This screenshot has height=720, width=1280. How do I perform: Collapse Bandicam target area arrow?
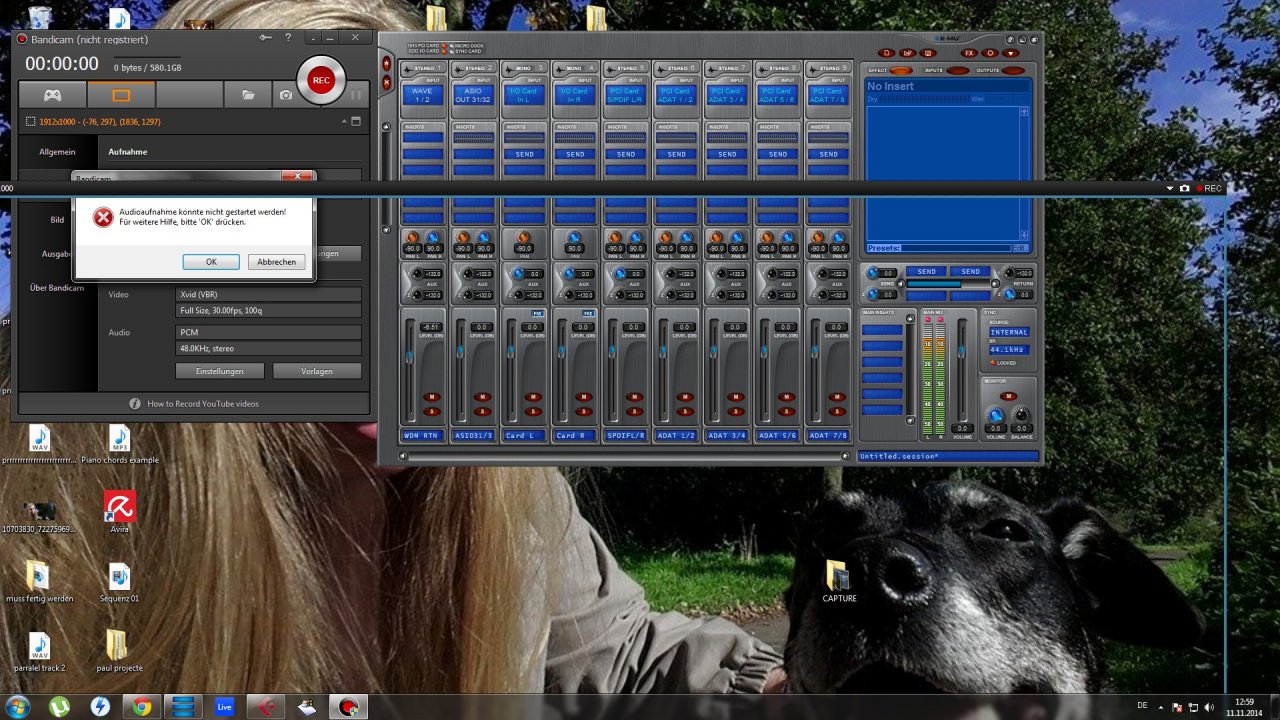click(343, 121)
